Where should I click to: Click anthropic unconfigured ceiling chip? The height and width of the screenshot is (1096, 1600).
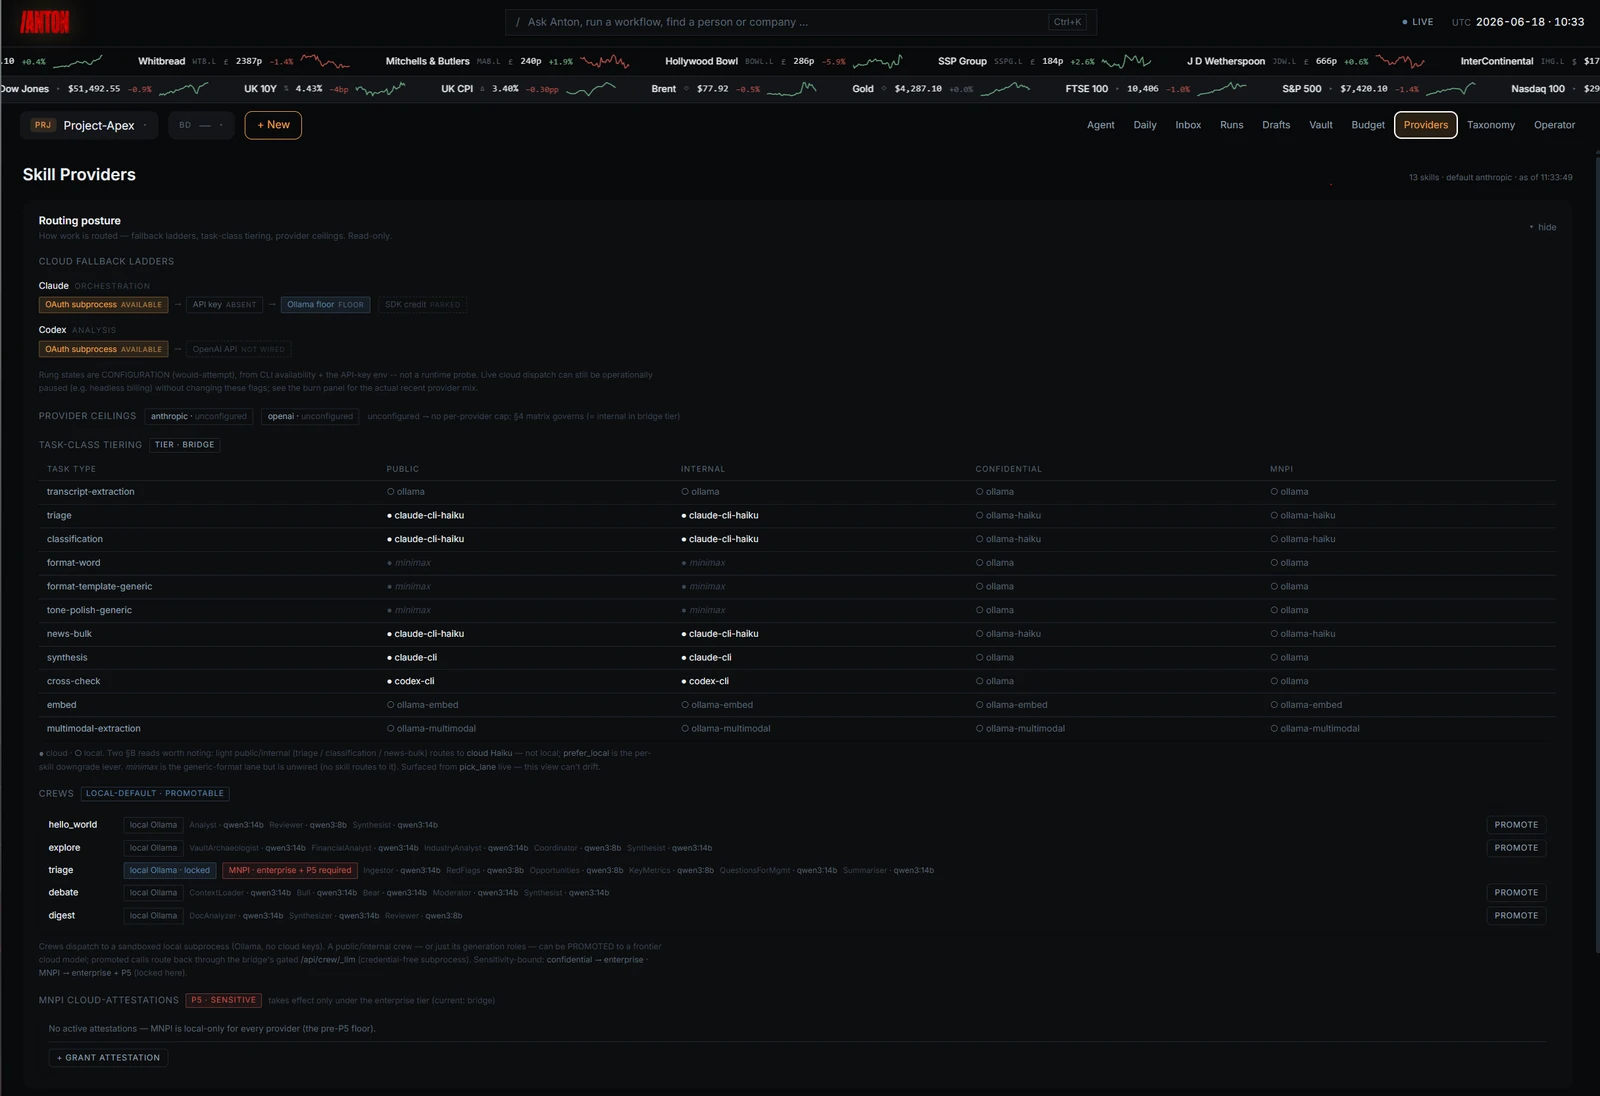[x=199, y=416]
